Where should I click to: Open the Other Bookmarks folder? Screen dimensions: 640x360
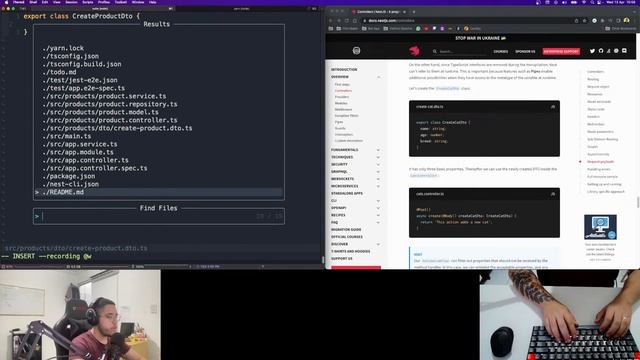(x=620, y=29)
